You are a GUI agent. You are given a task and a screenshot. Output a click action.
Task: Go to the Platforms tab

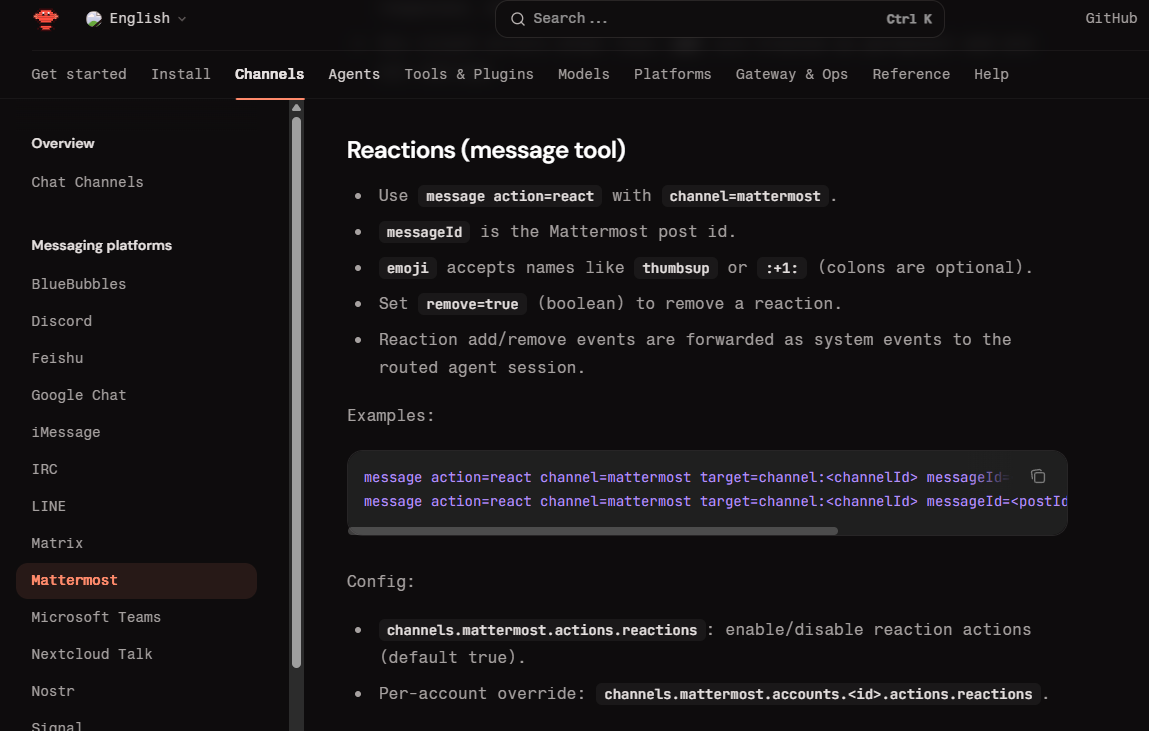click(x=673, y=74)
